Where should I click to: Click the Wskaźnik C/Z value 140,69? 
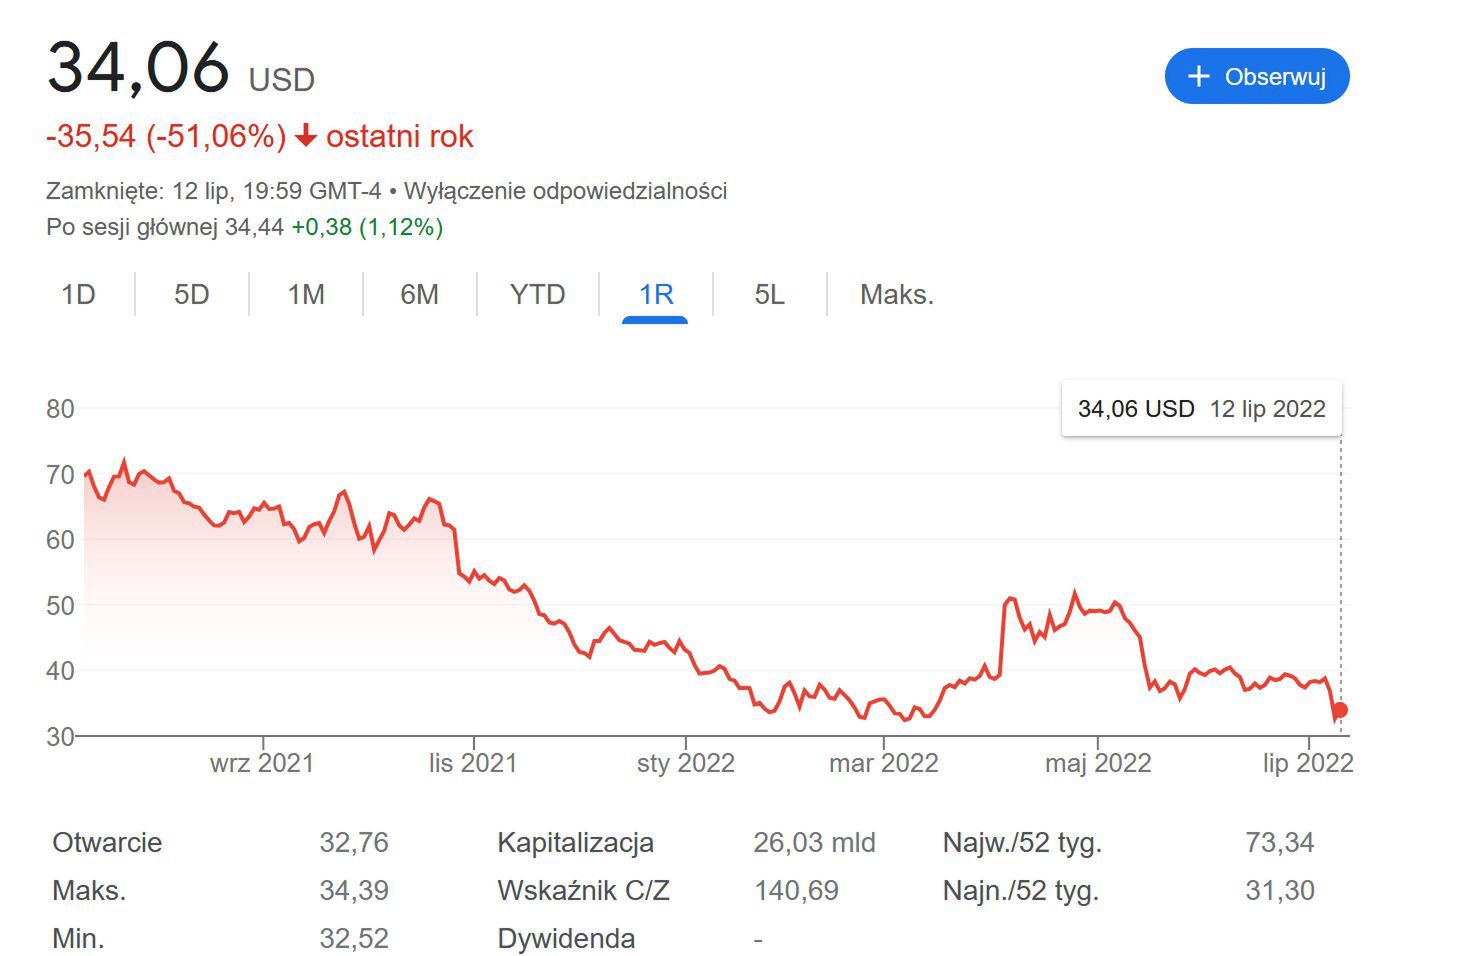point(797,890)
